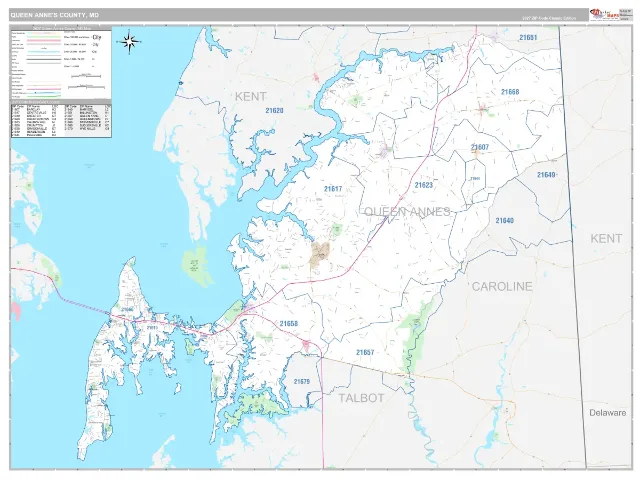Click the map legend box

point(61,64)
